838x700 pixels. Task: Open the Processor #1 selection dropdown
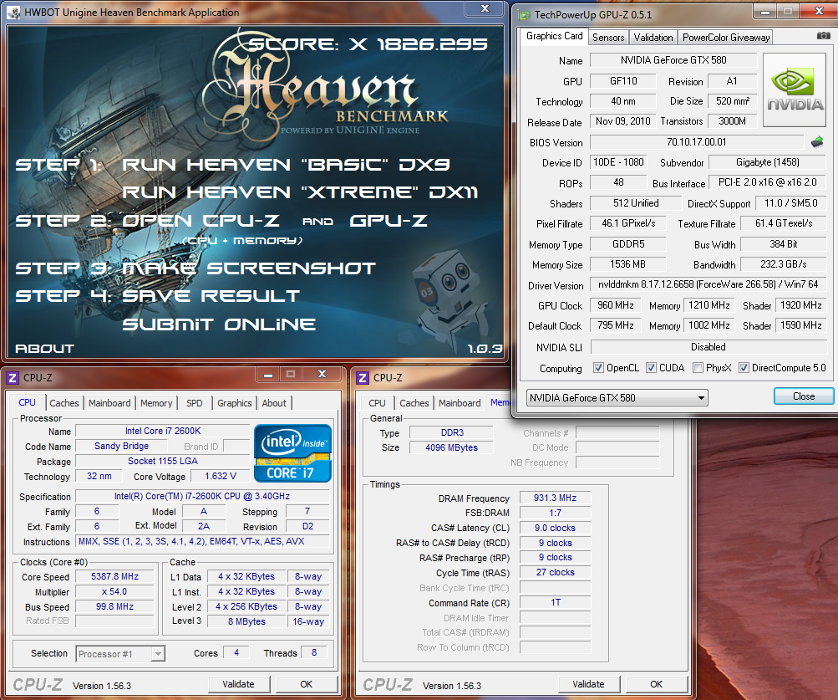click(120, 654)
